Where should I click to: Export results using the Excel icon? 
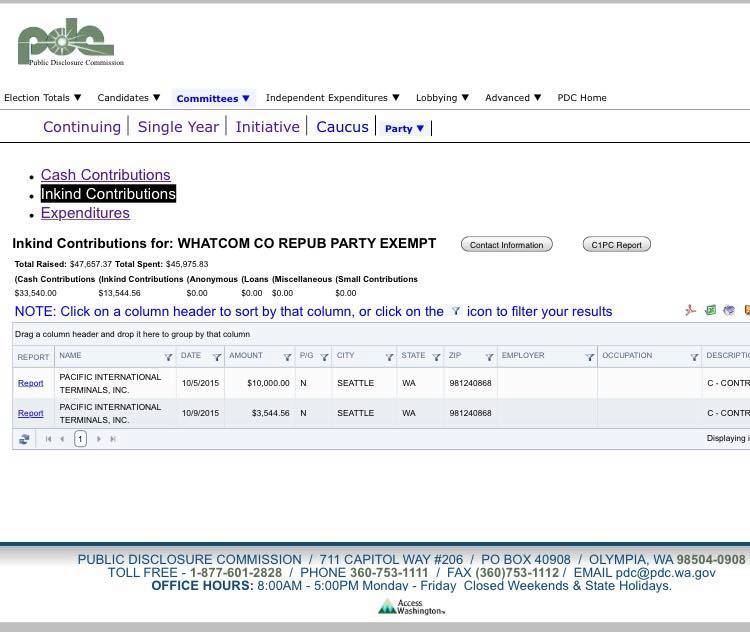pos(710,311)
